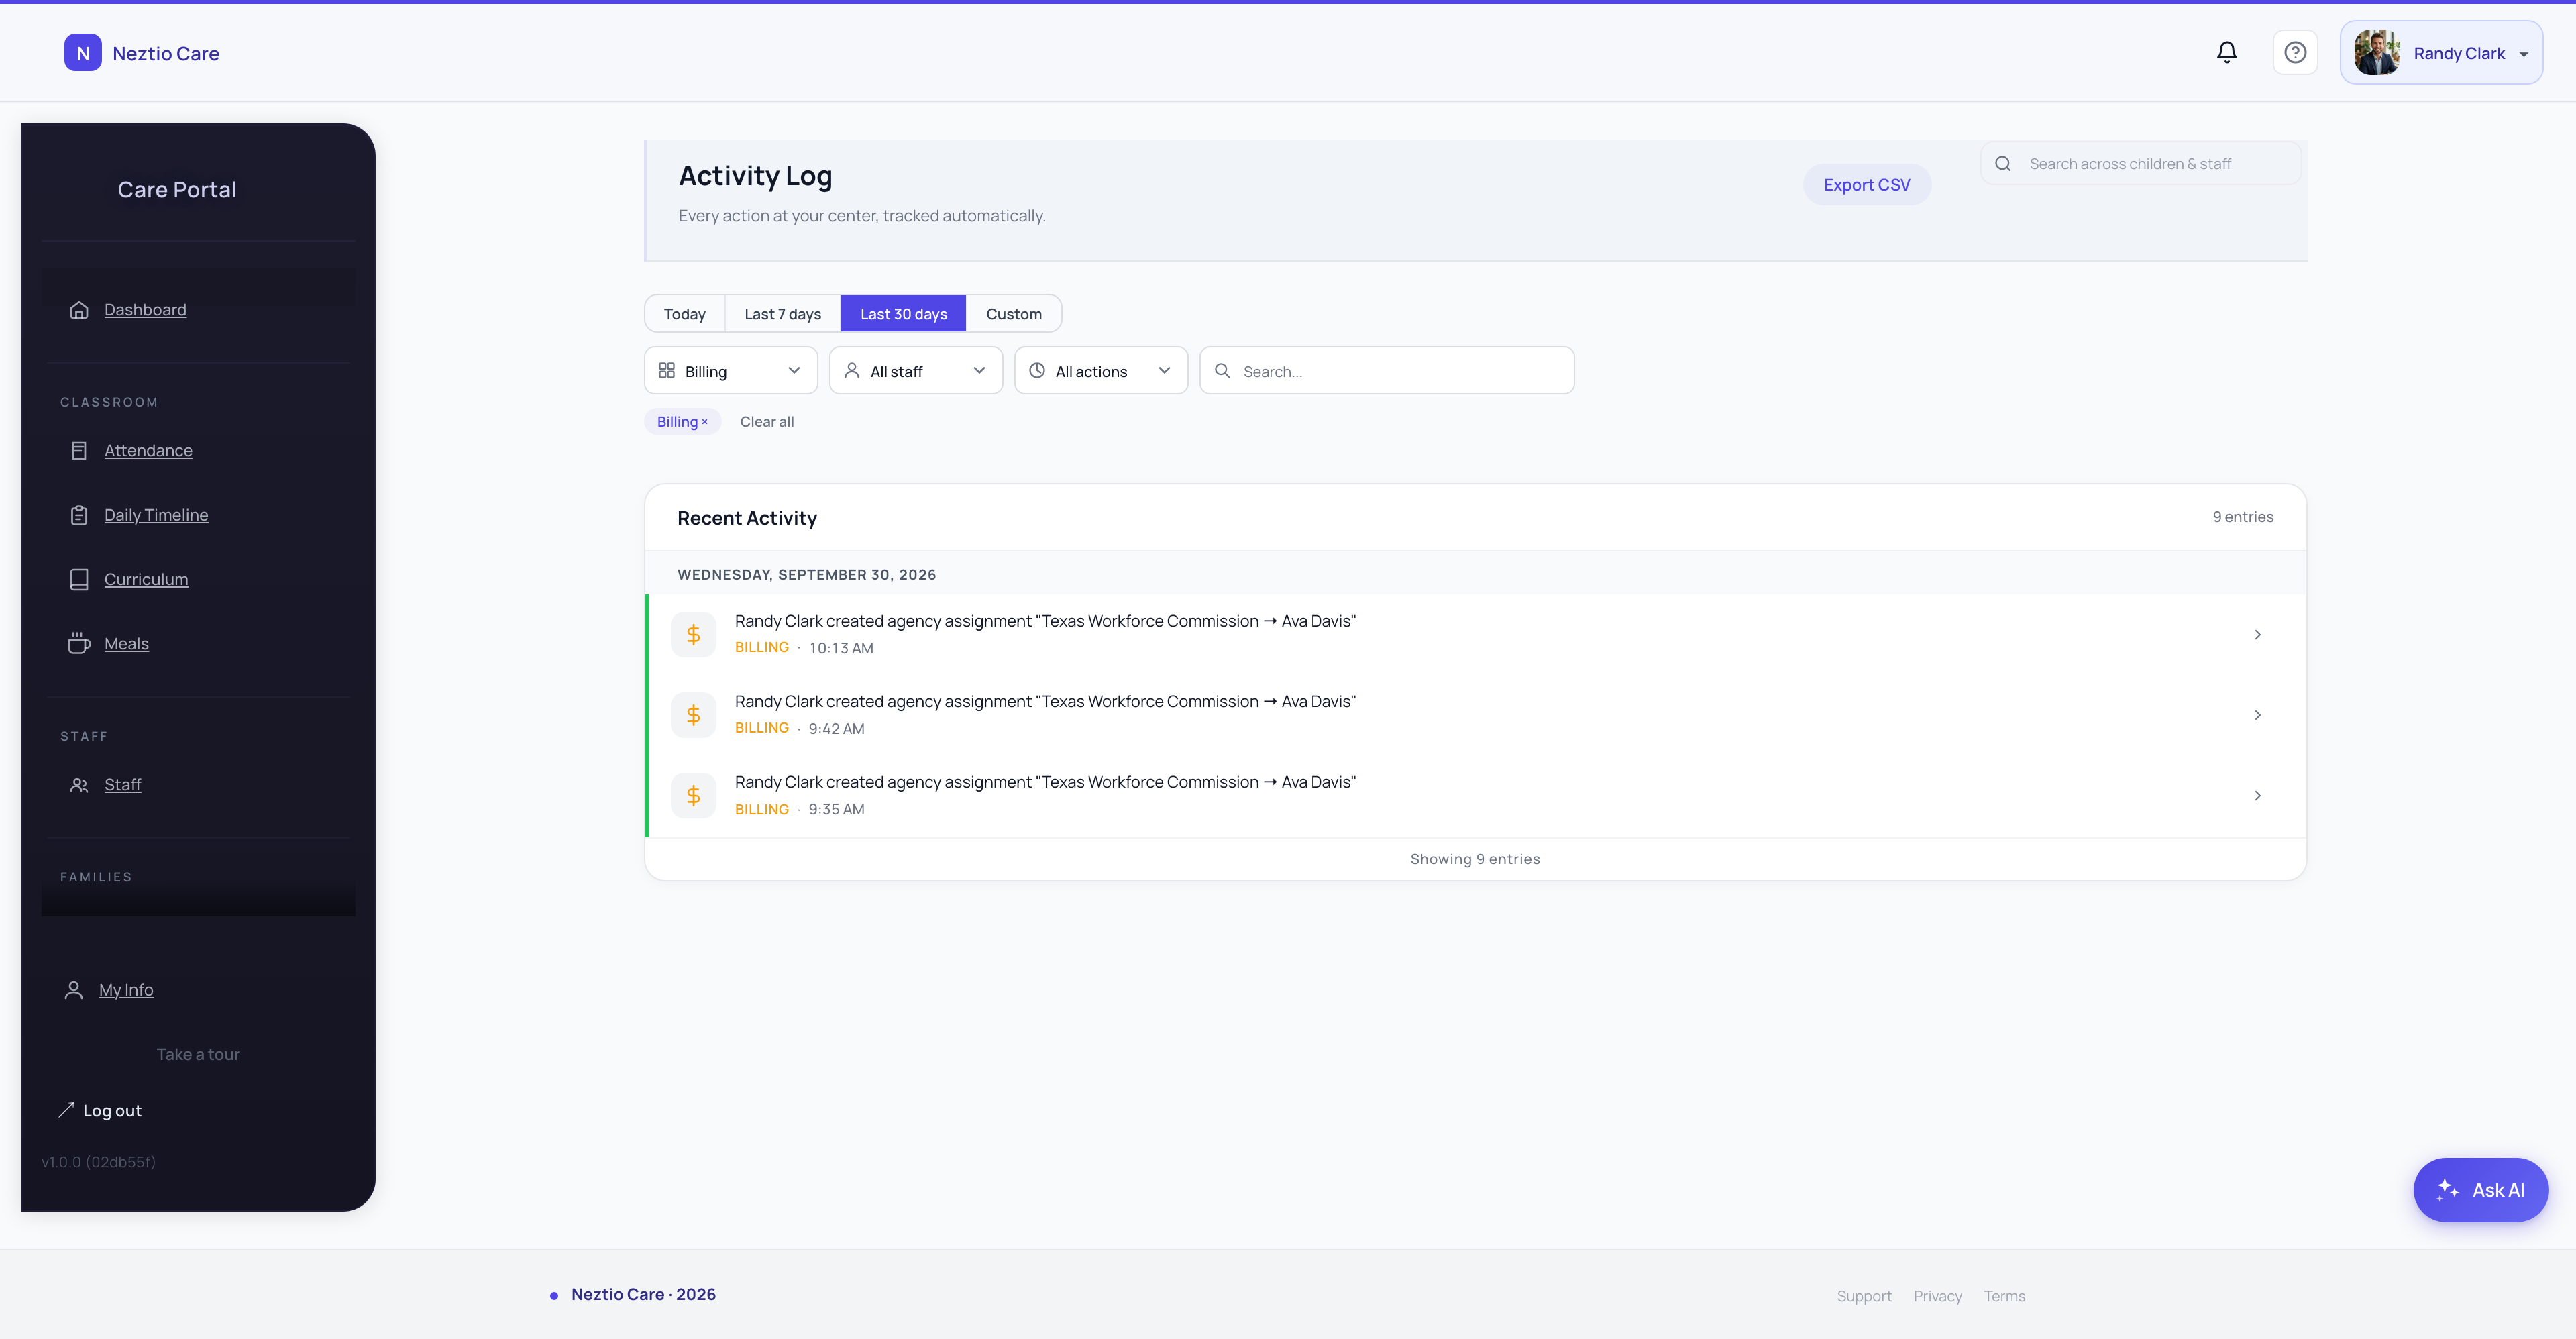The image size is (2576, 1339).
Task: Open the Ask AI assistant
Action: [x=2481, y=1190]
